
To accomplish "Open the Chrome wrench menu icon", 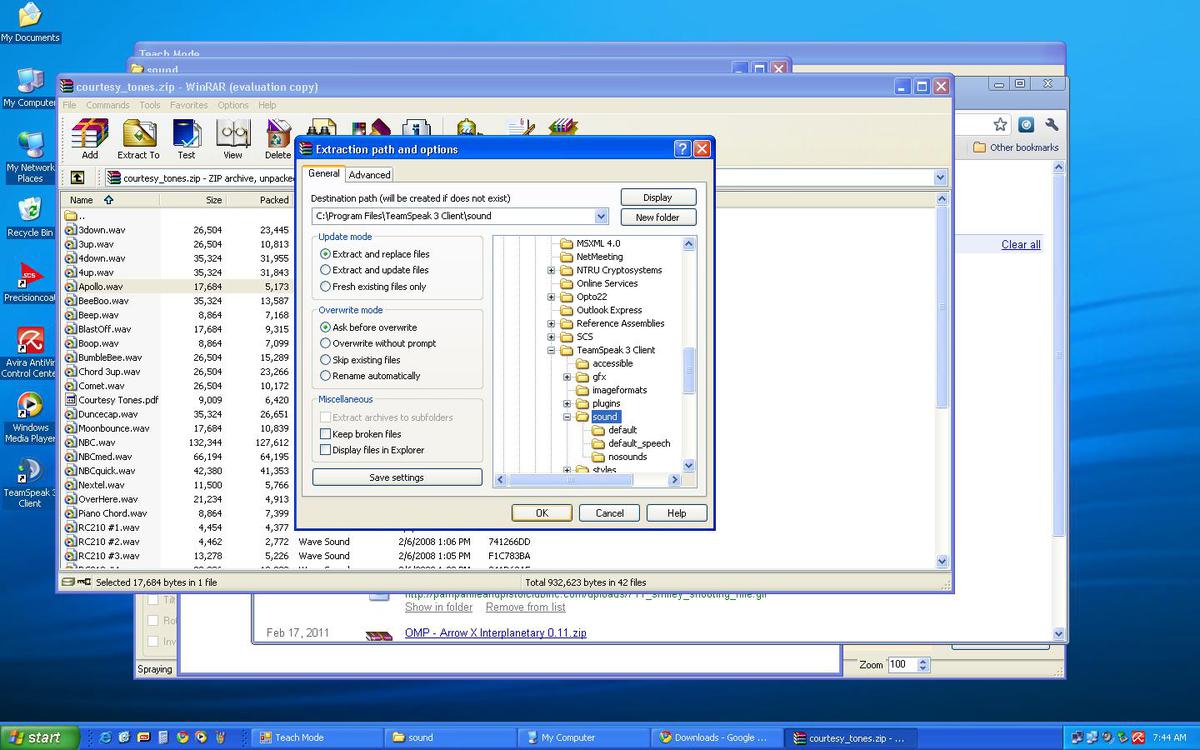I will pos(1051,125).
